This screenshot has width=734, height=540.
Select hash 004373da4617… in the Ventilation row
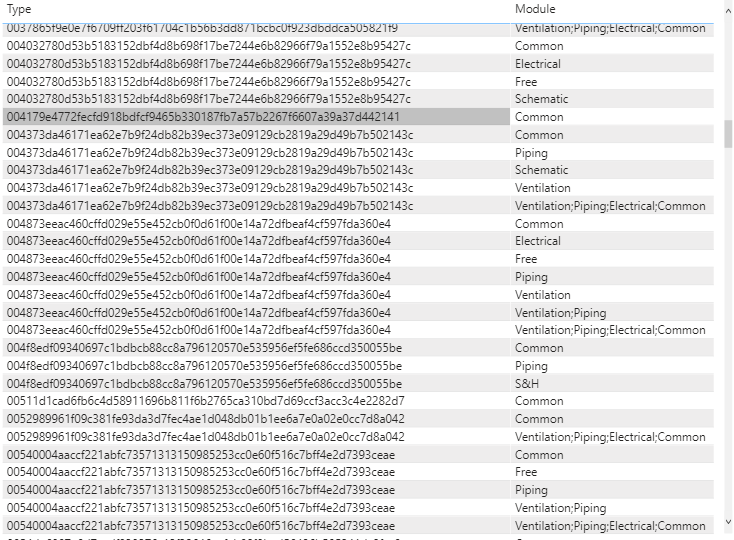[x=210, y=188]
